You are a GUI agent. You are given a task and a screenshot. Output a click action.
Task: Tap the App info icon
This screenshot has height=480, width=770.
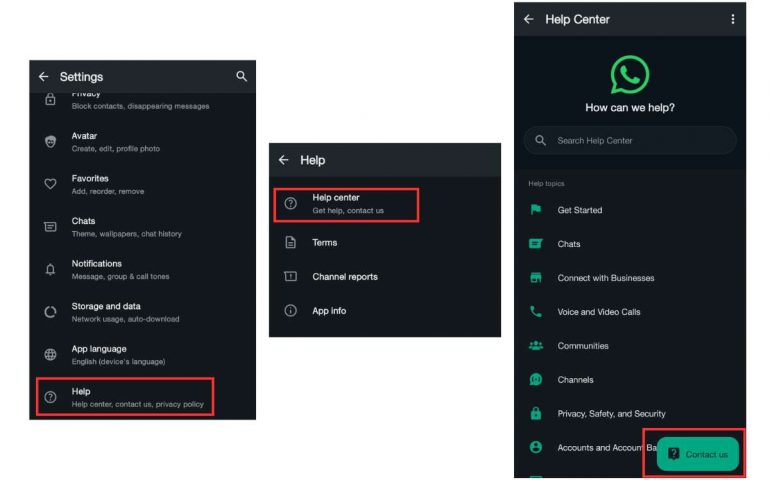click(x=290, y=311)
